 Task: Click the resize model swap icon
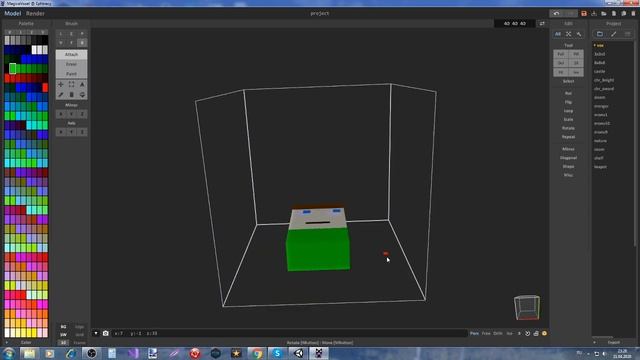tap(542, 24)
